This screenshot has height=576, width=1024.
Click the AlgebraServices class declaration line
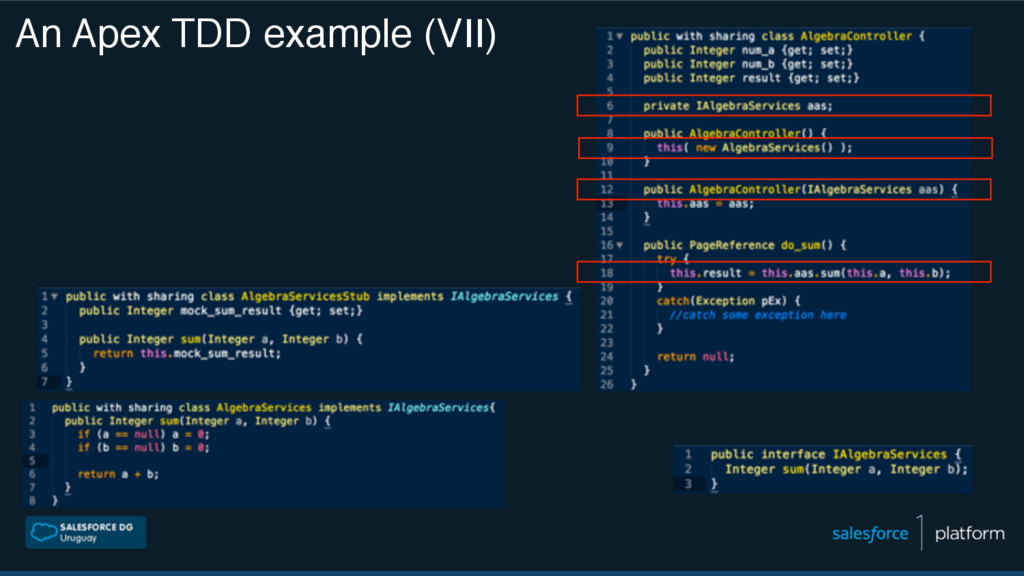click(x=274, y=408)
